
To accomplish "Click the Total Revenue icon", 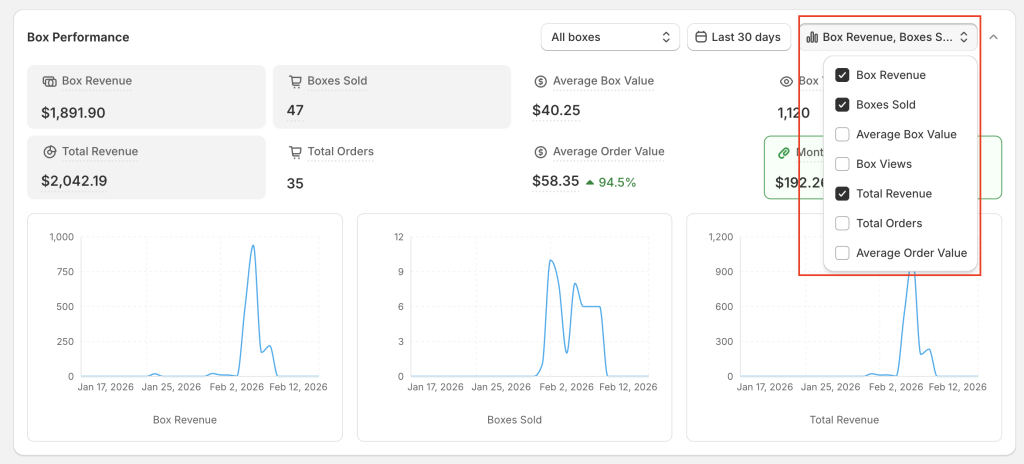I will 49,152.
